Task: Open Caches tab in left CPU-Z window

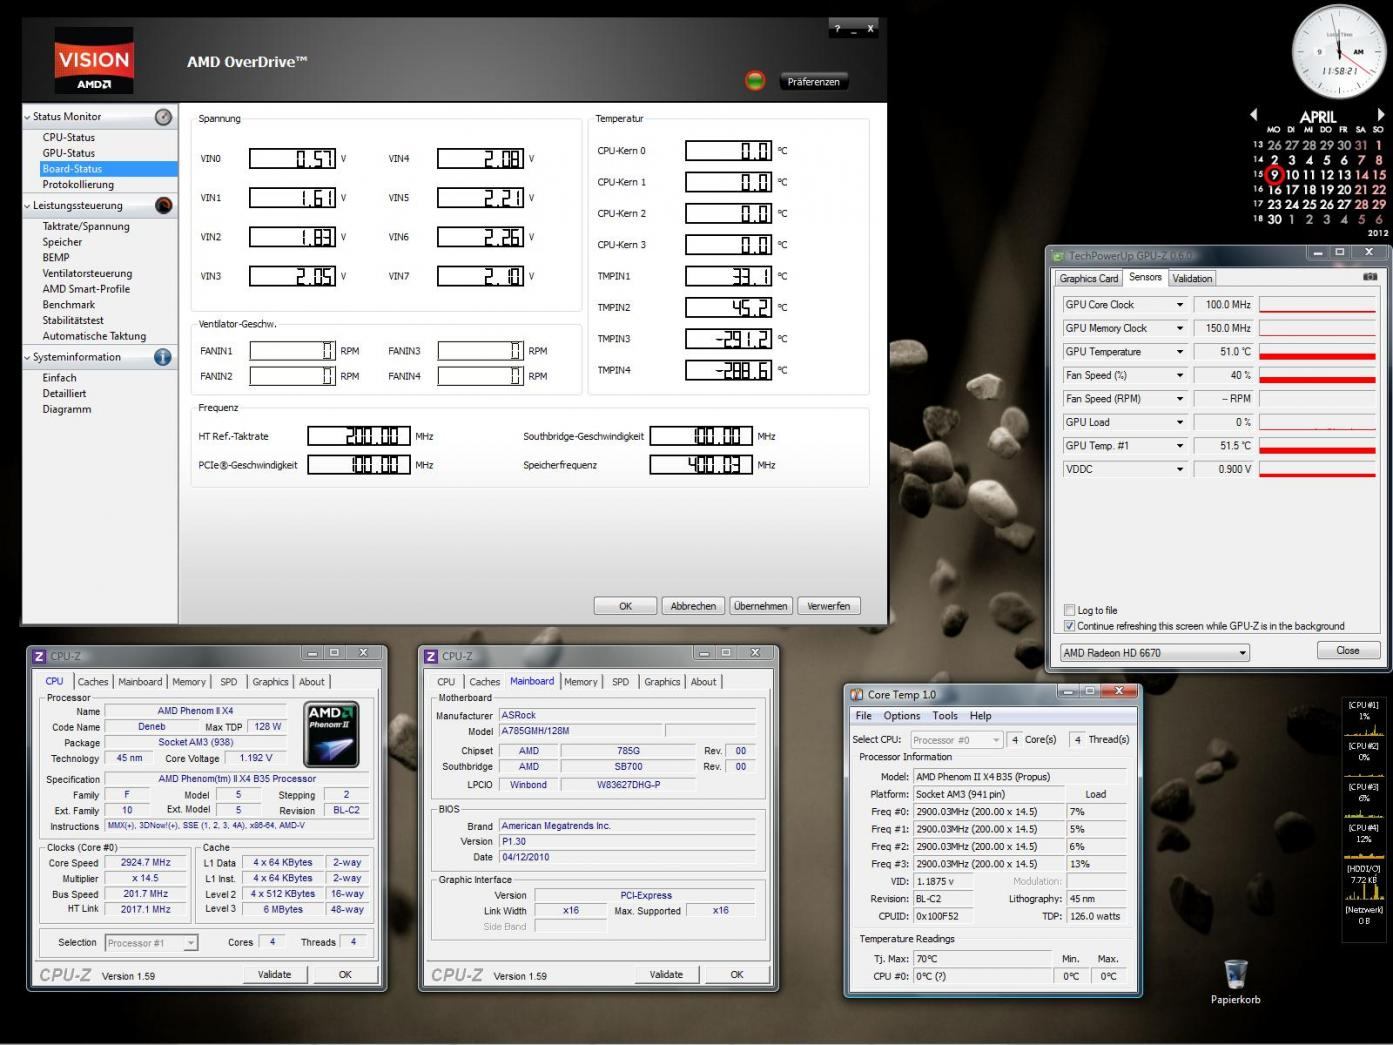Action: [x=92, y=682]
